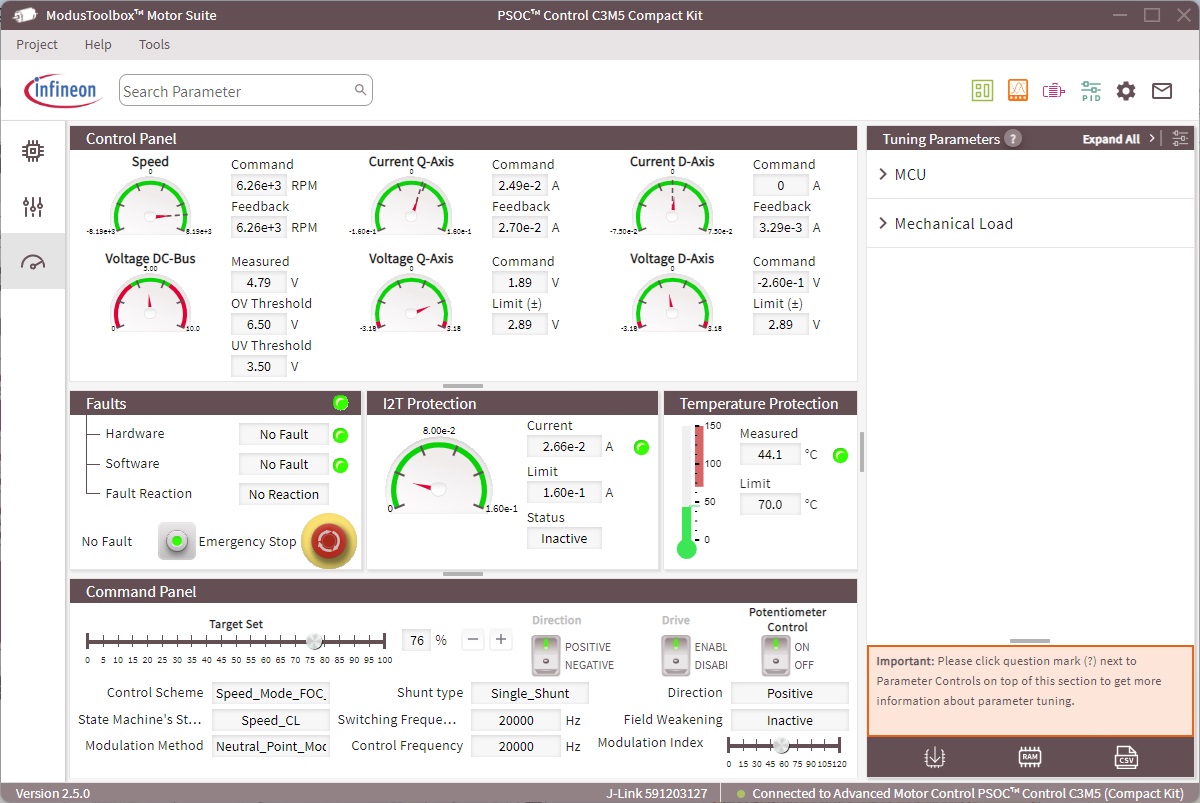The image size is (1200, 803).
Task: Flip the Direction positive/negative switch
Action: [545, 655]
